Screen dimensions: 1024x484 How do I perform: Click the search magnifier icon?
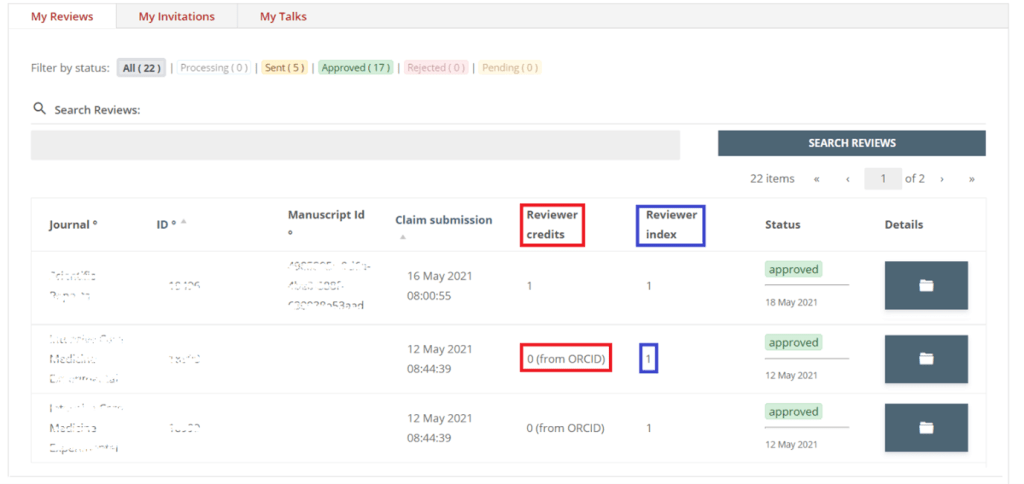coord(40,109)
